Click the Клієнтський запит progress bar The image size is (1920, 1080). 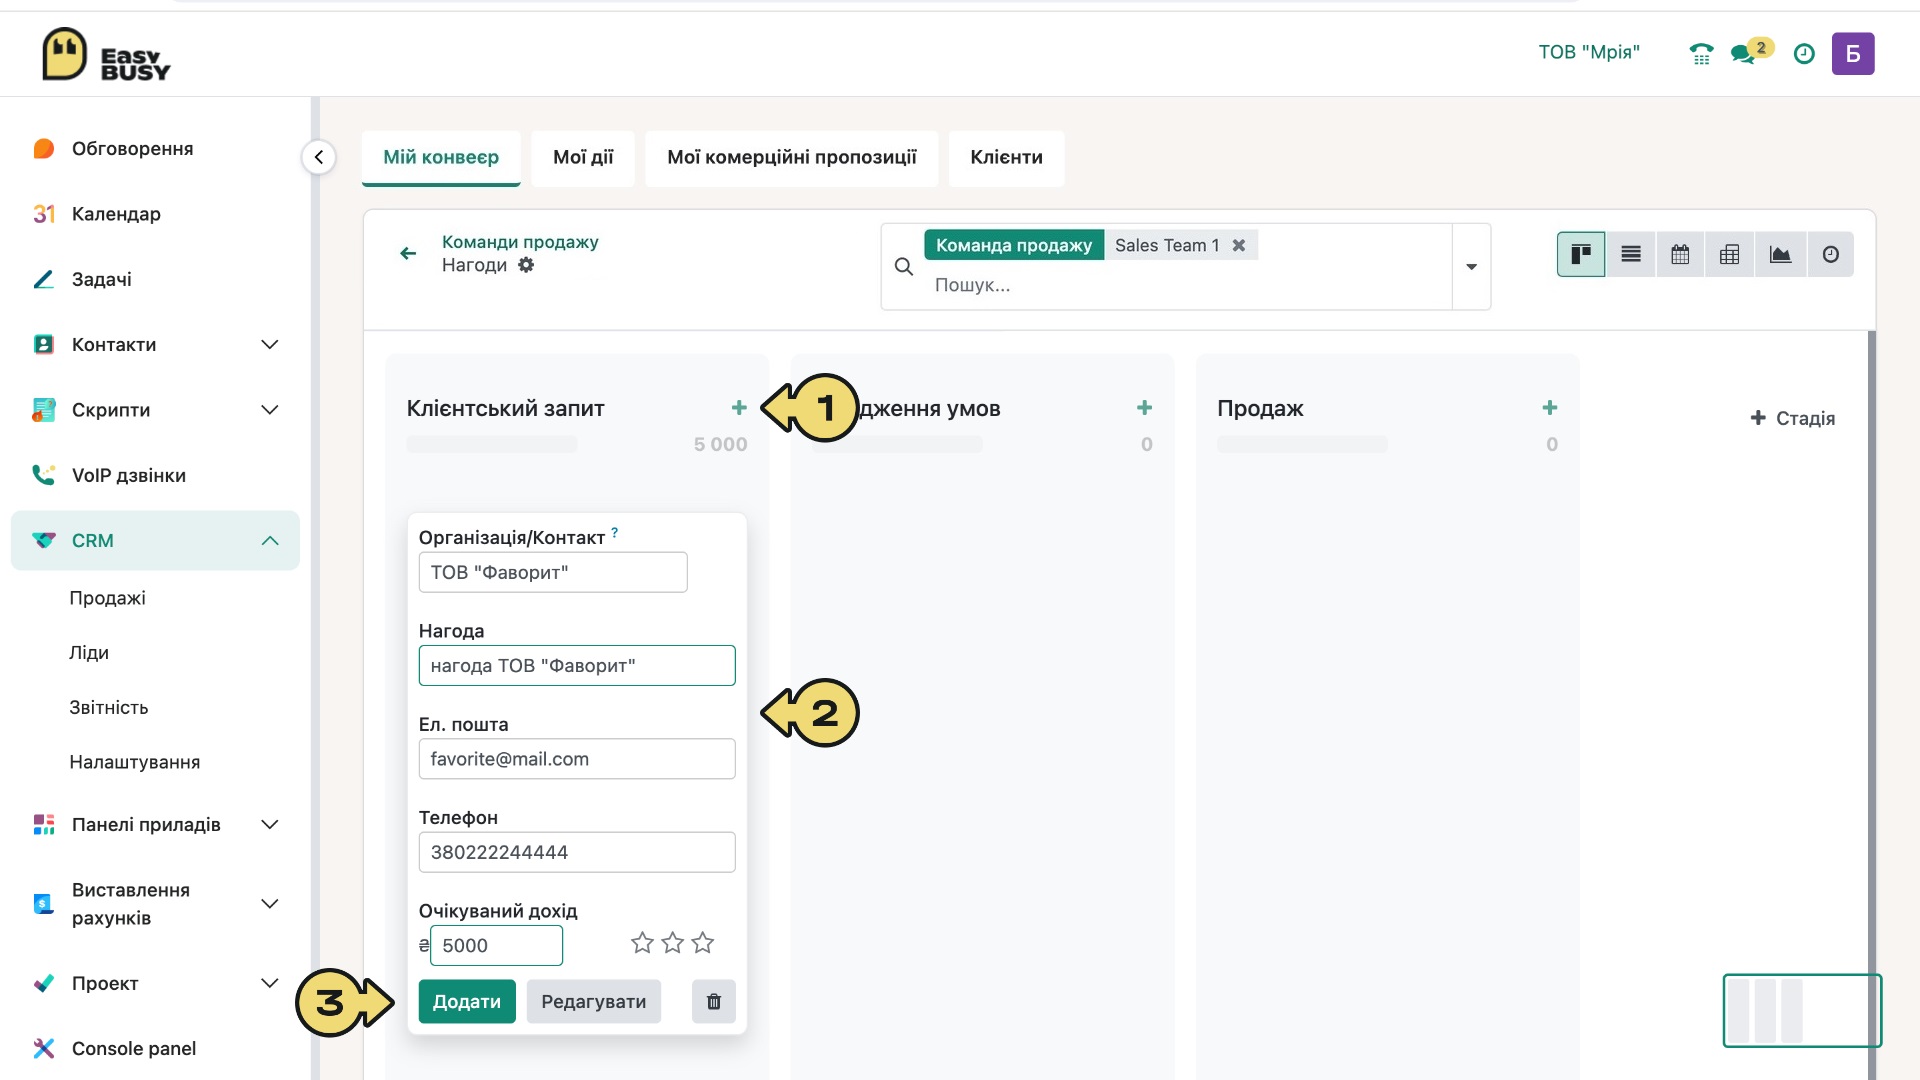pos(492,444)
